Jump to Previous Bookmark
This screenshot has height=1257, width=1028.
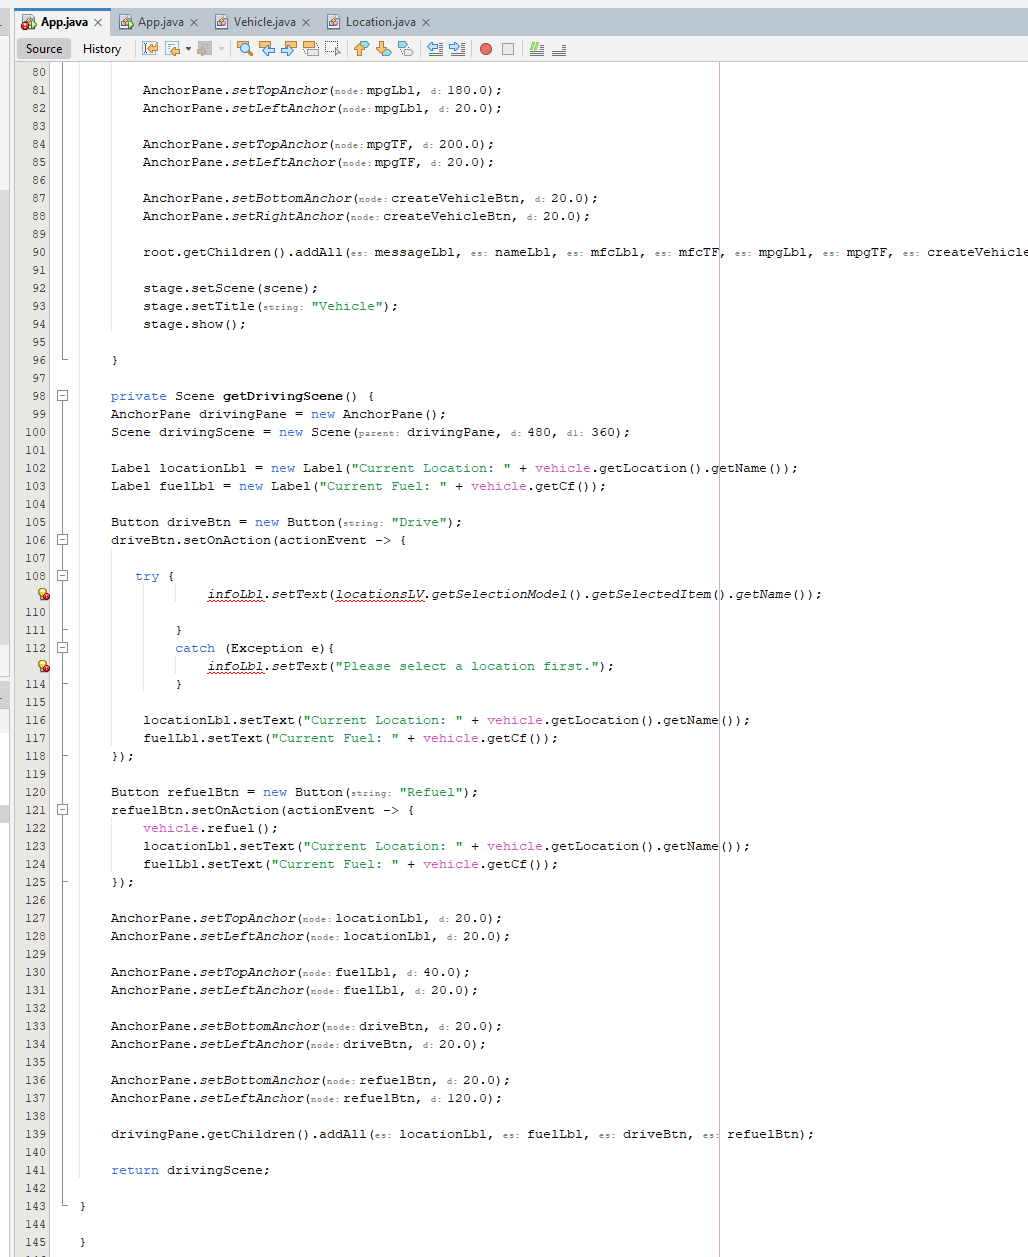pyautogui.click(x=361, y=48)
